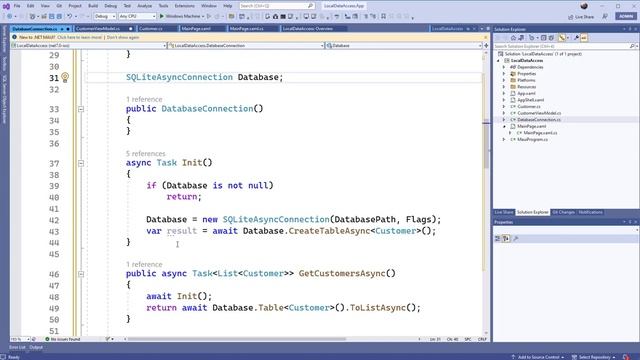The height and width of the screenshot is (360, 640).
Task: Open the editor zoom level dropdown
Action: coord(28,339)
